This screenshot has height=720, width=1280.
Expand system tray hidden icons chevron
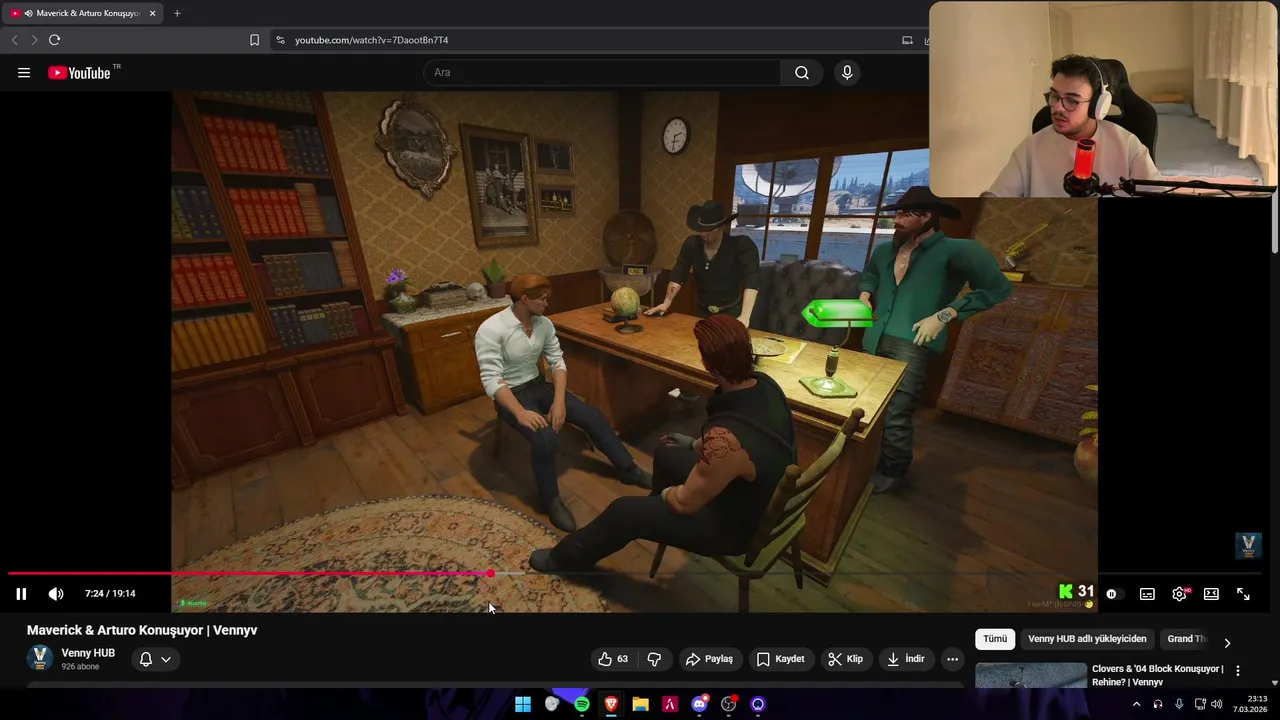[x=1136, y=704]
